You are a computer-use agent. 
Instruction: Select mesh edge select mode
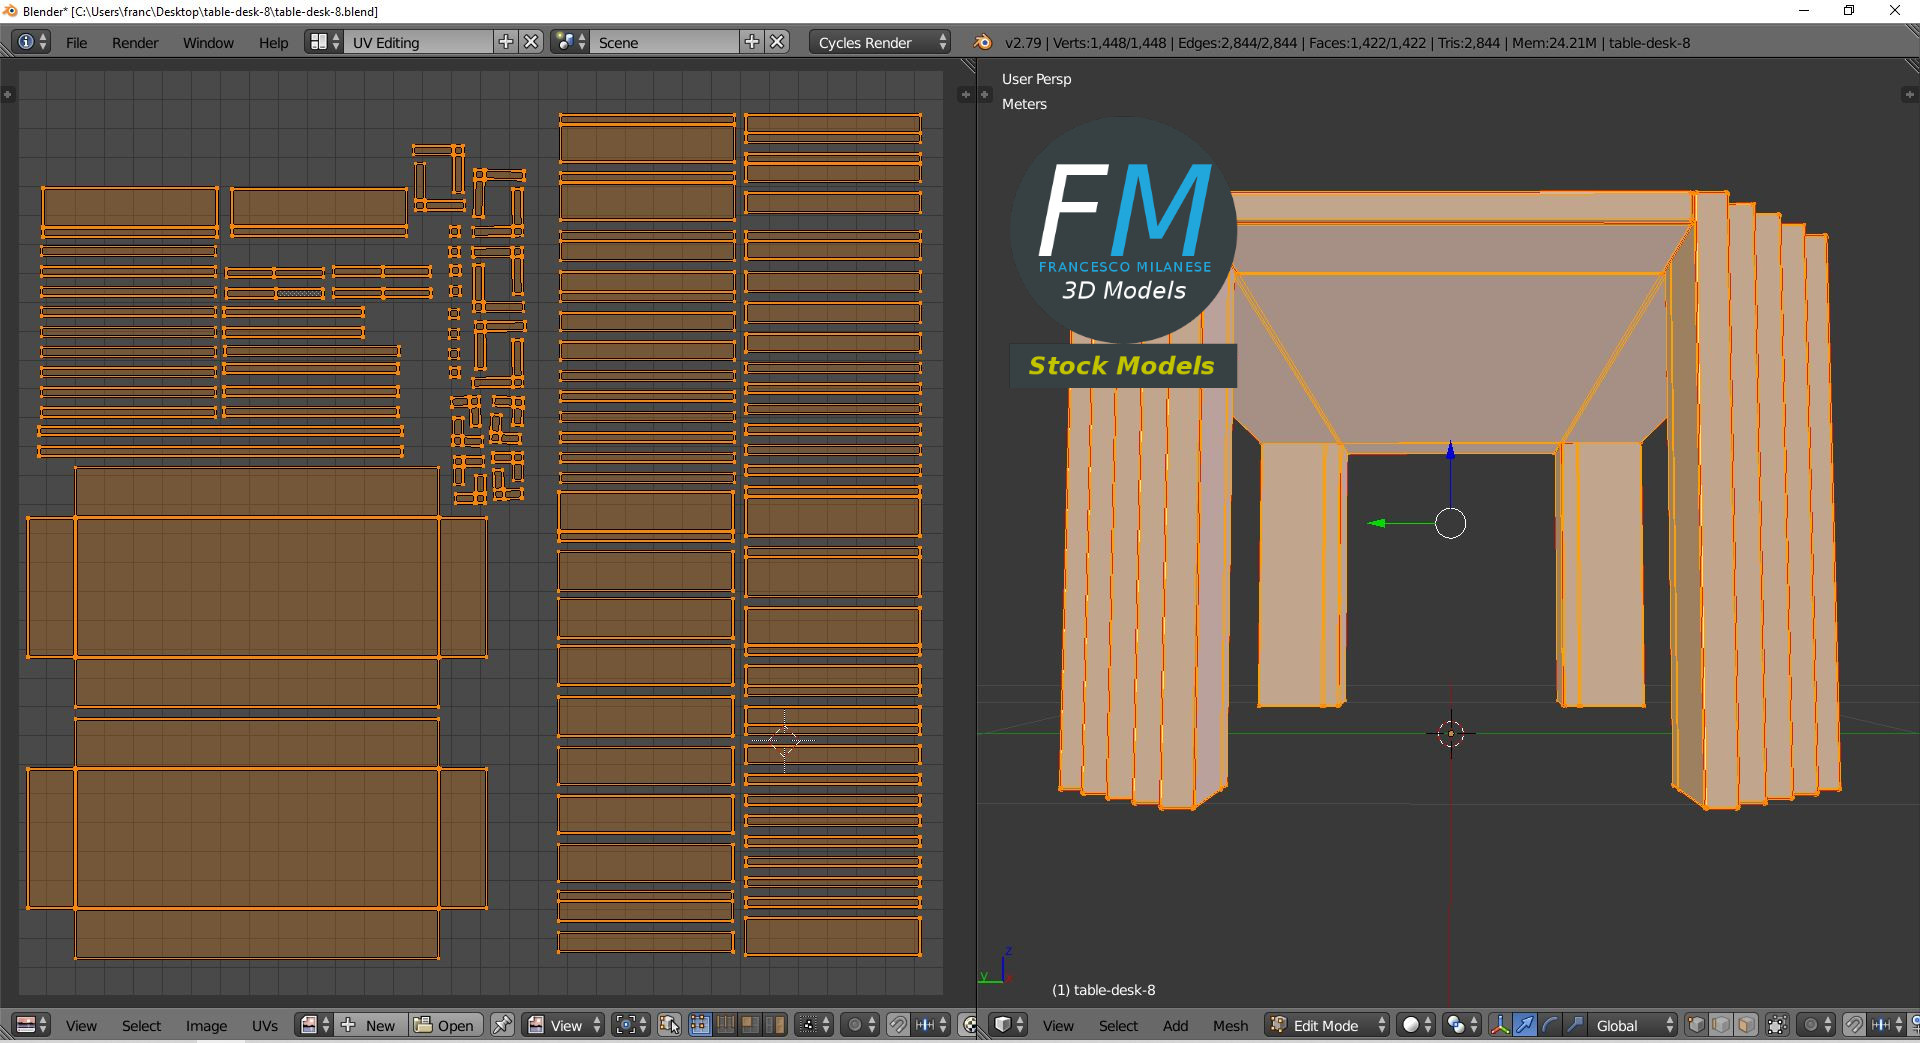(x=1722, y=1025)
